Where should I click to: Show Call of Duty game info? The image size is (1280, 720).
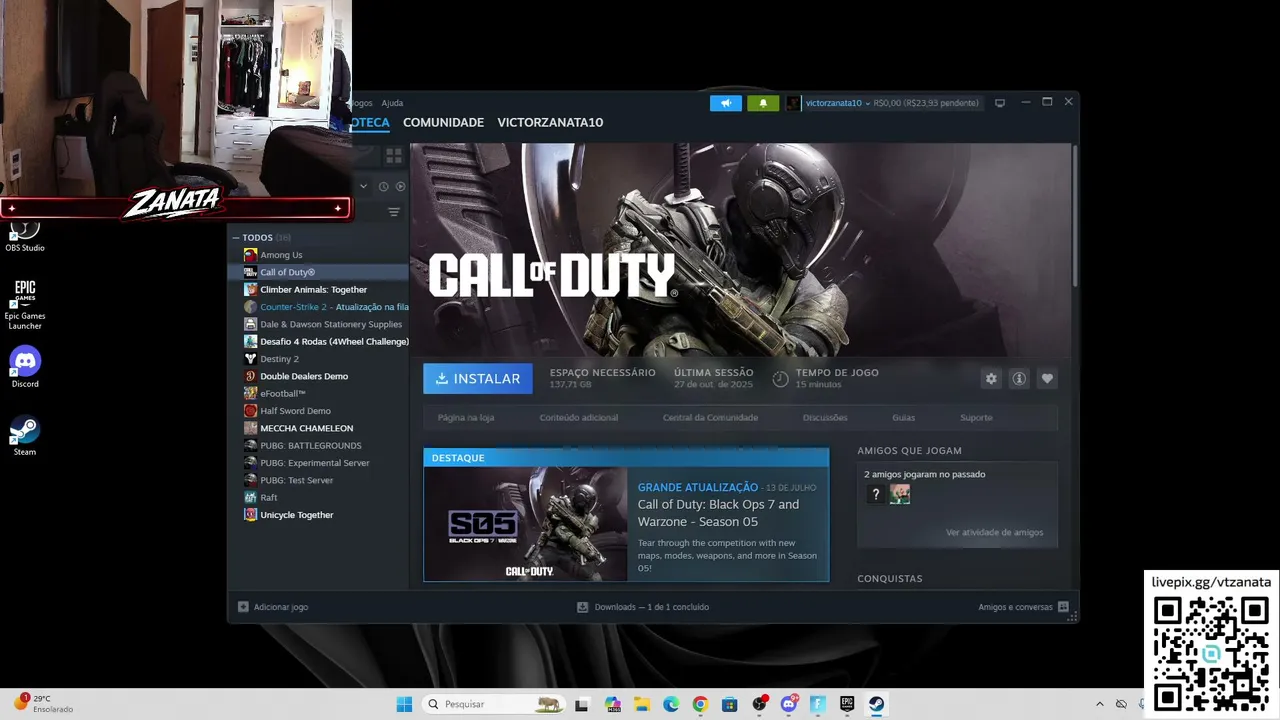[x=1019, y=379]
